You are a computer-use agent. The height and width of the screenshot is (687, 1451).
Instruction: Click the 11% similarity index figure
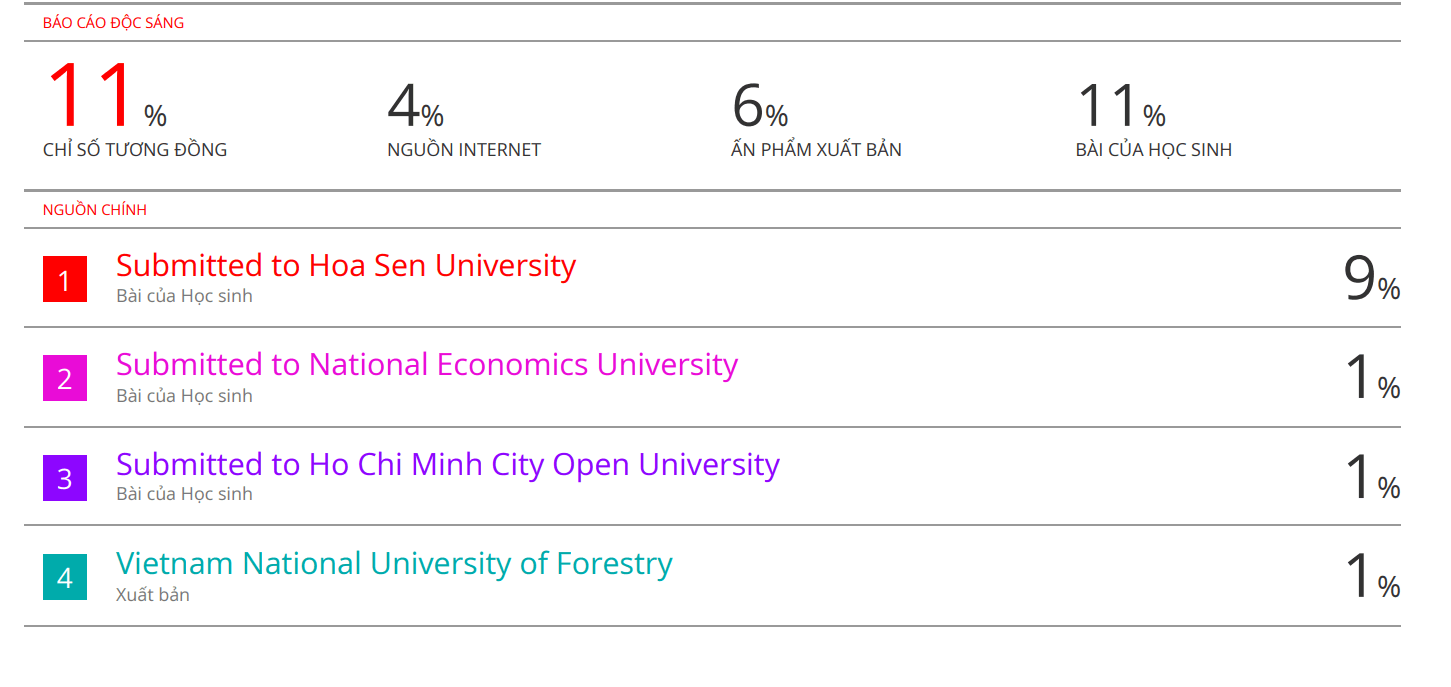coord(106,97)
